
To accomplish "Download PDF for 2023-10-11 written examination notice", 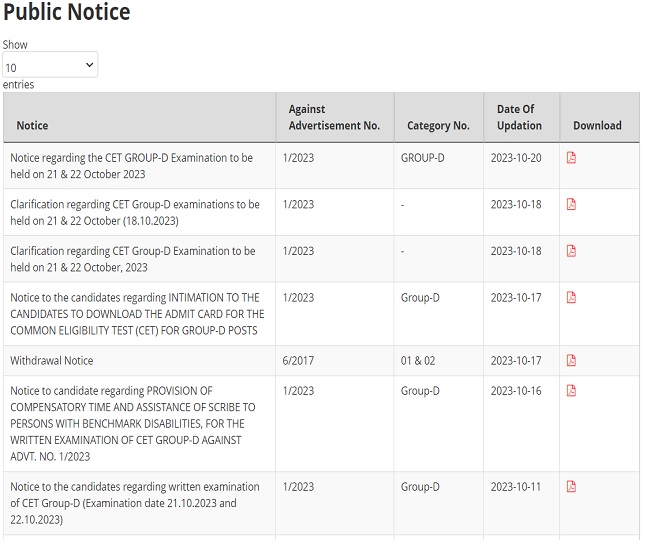I will coord(571,487).
